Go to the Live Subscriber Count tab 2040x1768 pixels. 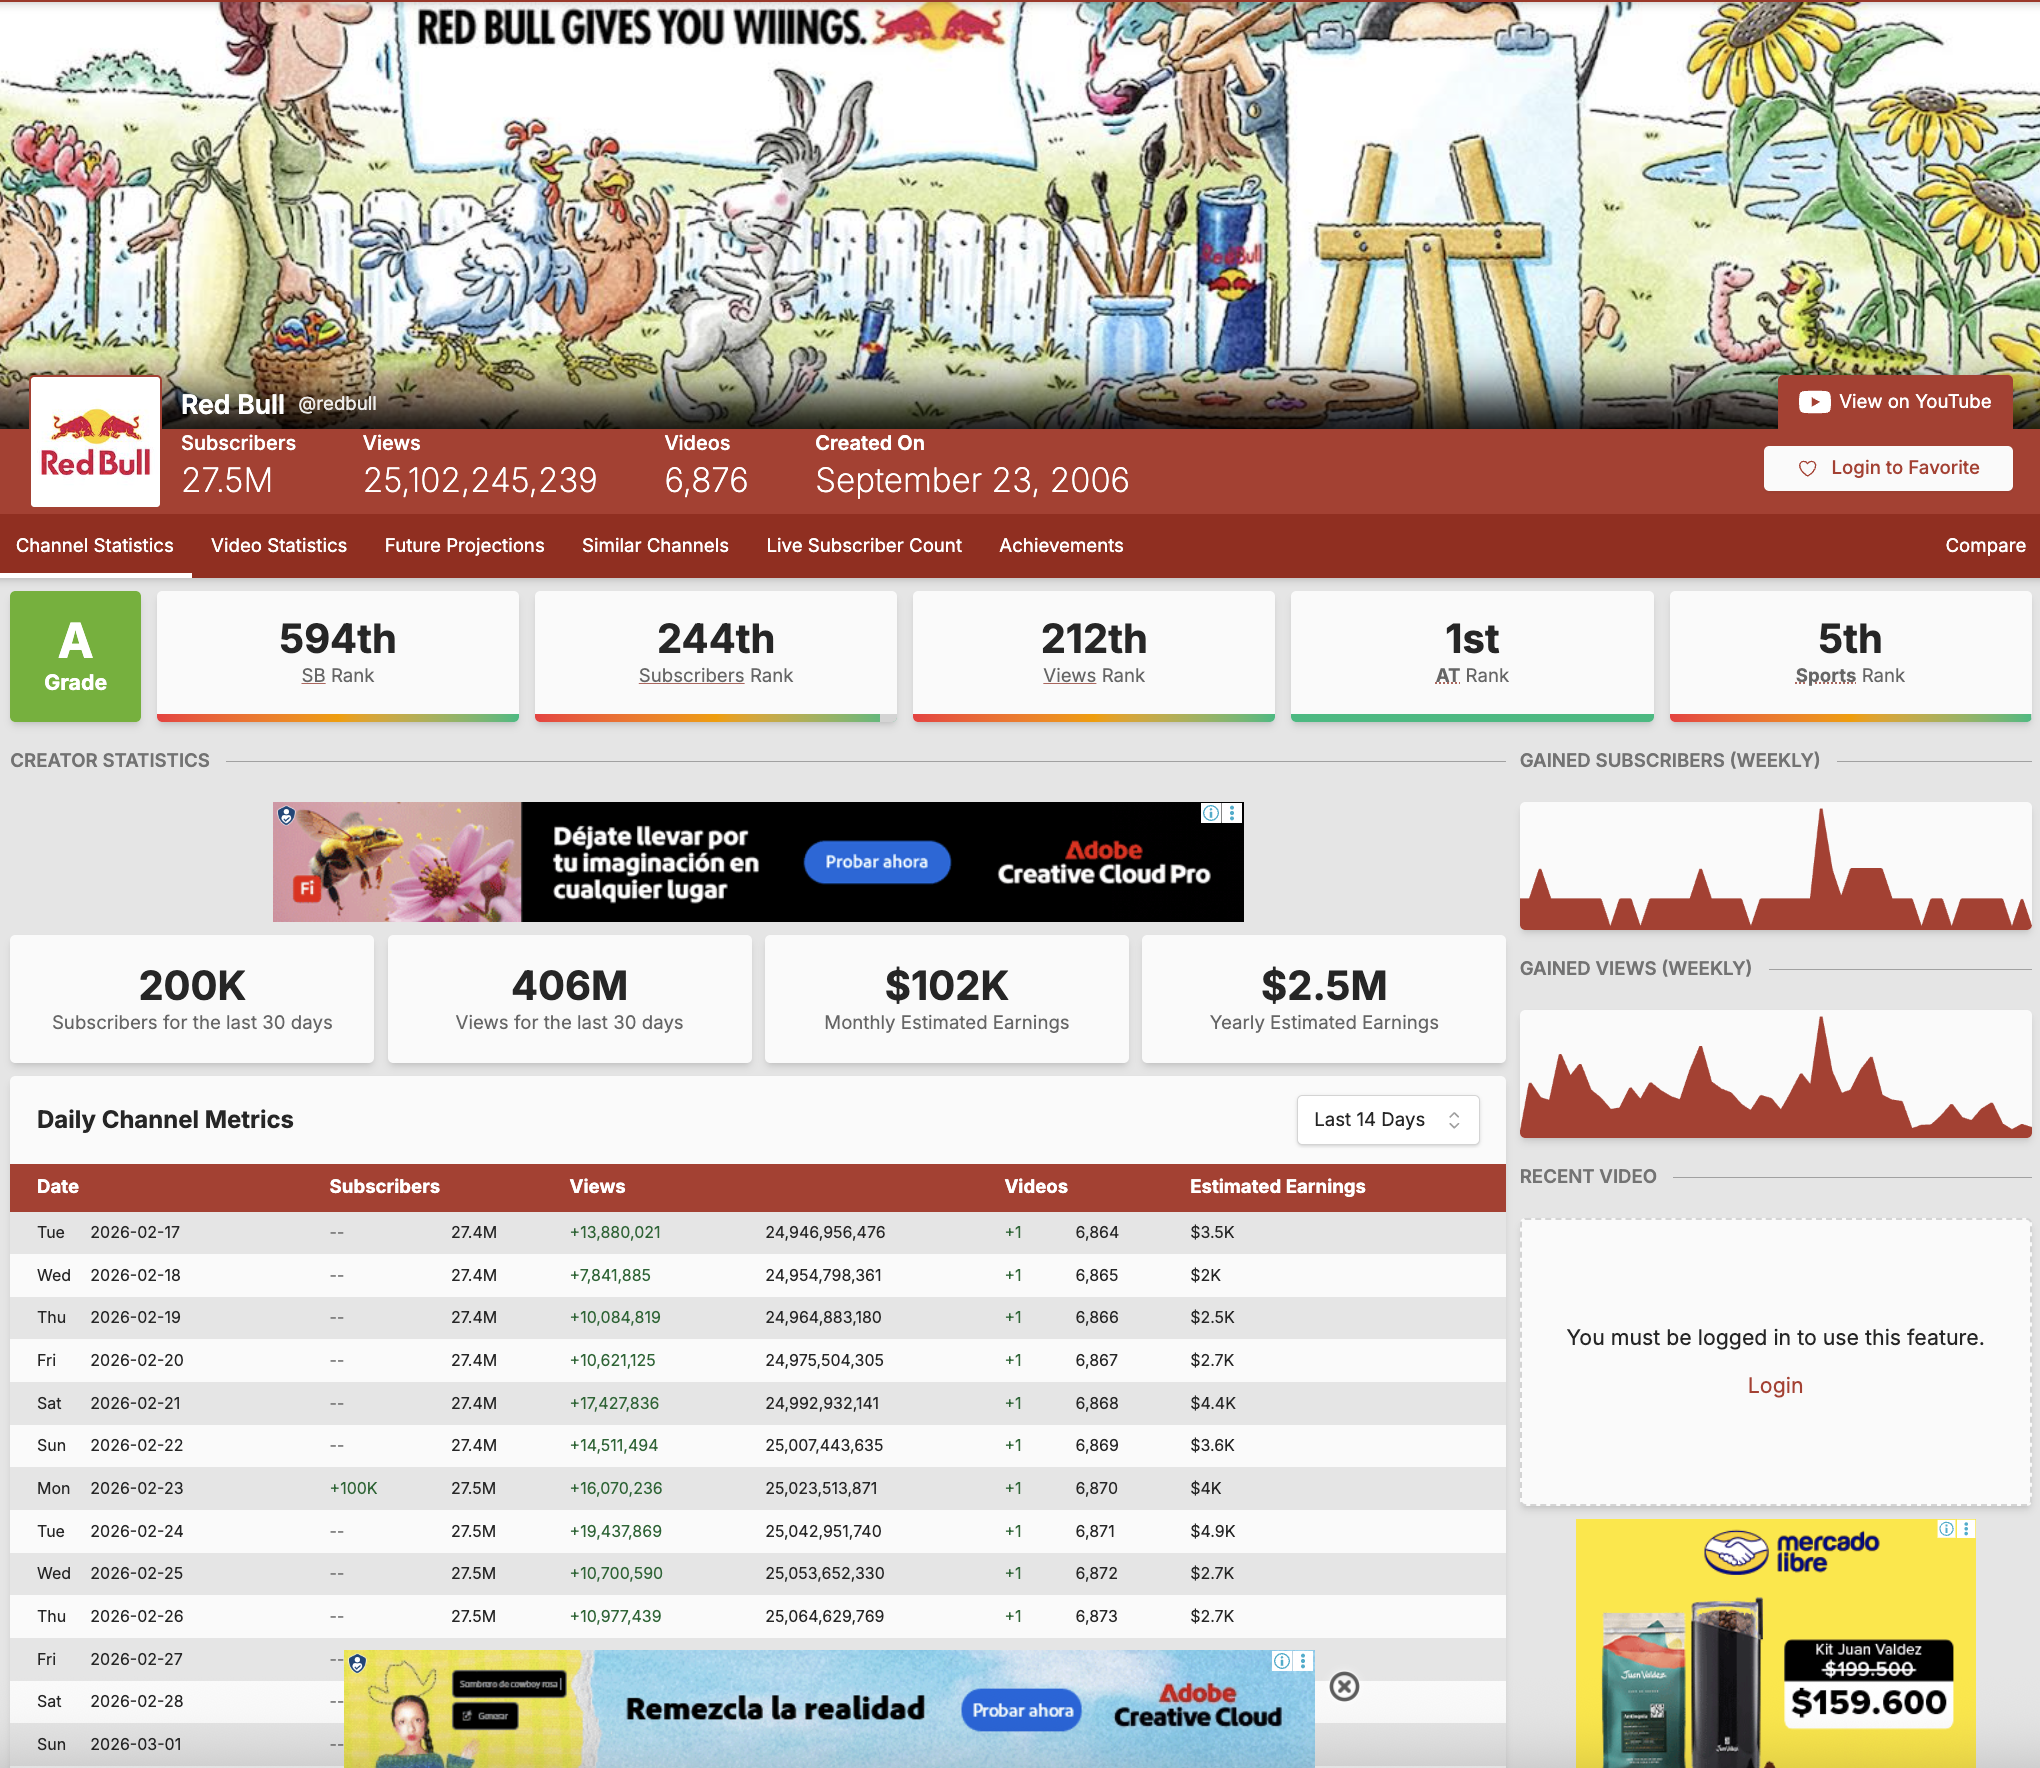click(864, 546)
